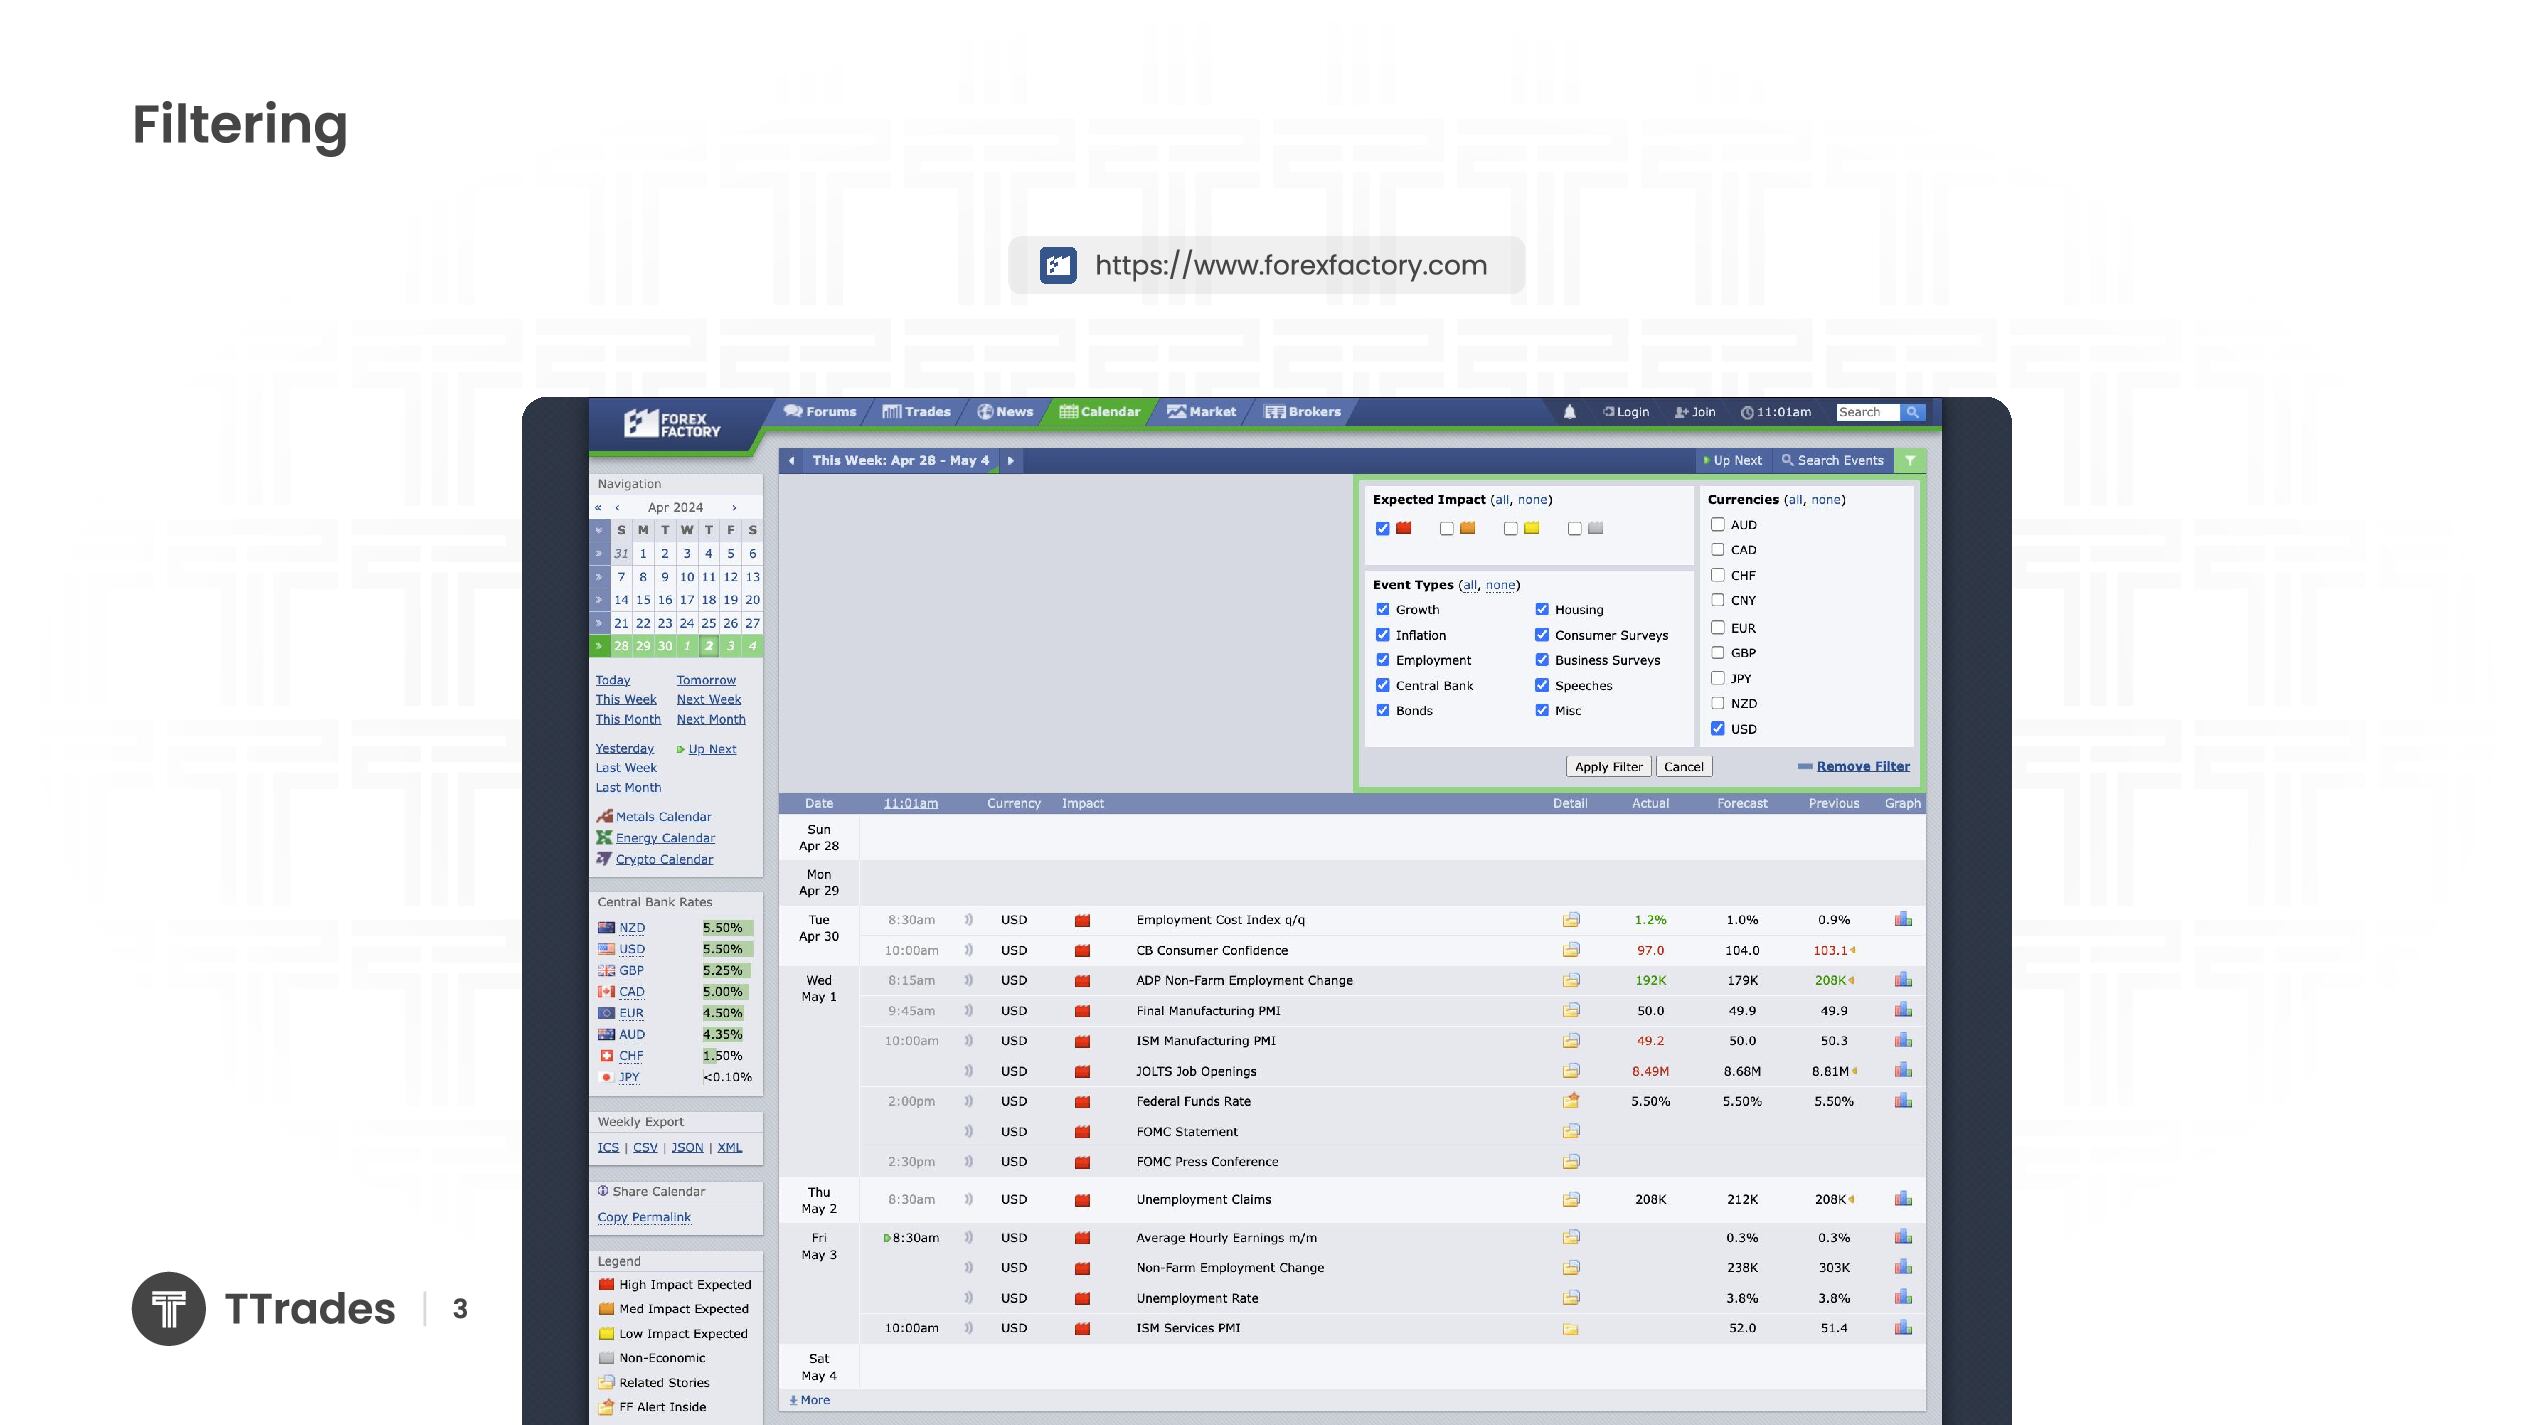Click the NZD flag in Central Bank Rates
The height and width of the screenshot is (1425, 2533).
pos(606,928)
